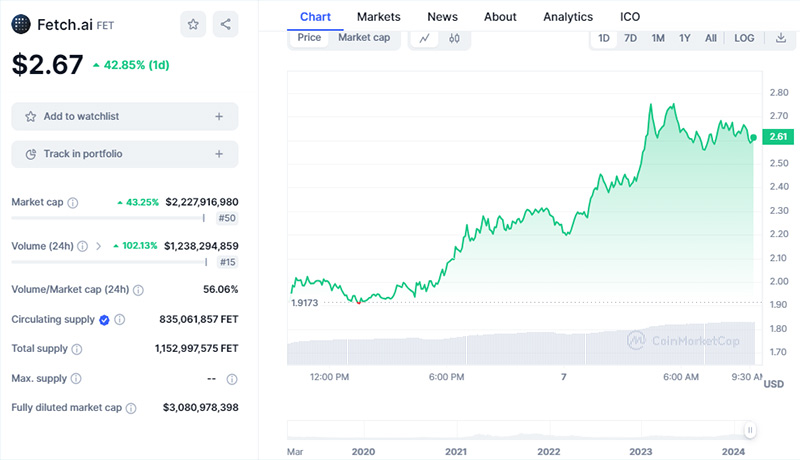Select the 1Y time range button
Screen dimensions: 800x460
coord(685,38)
